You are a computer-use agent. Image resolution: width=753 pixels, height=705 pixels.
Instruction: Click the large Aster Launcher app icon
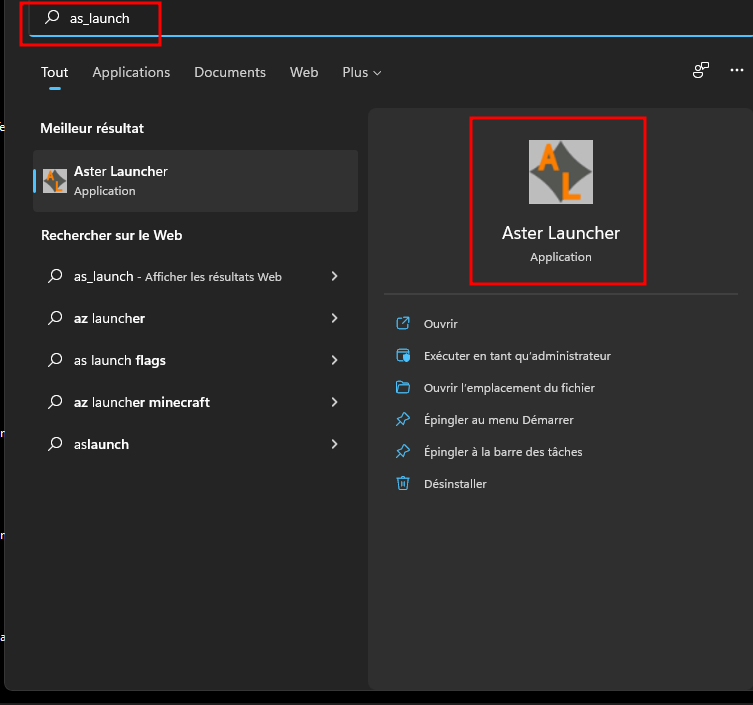pos(560,172)
